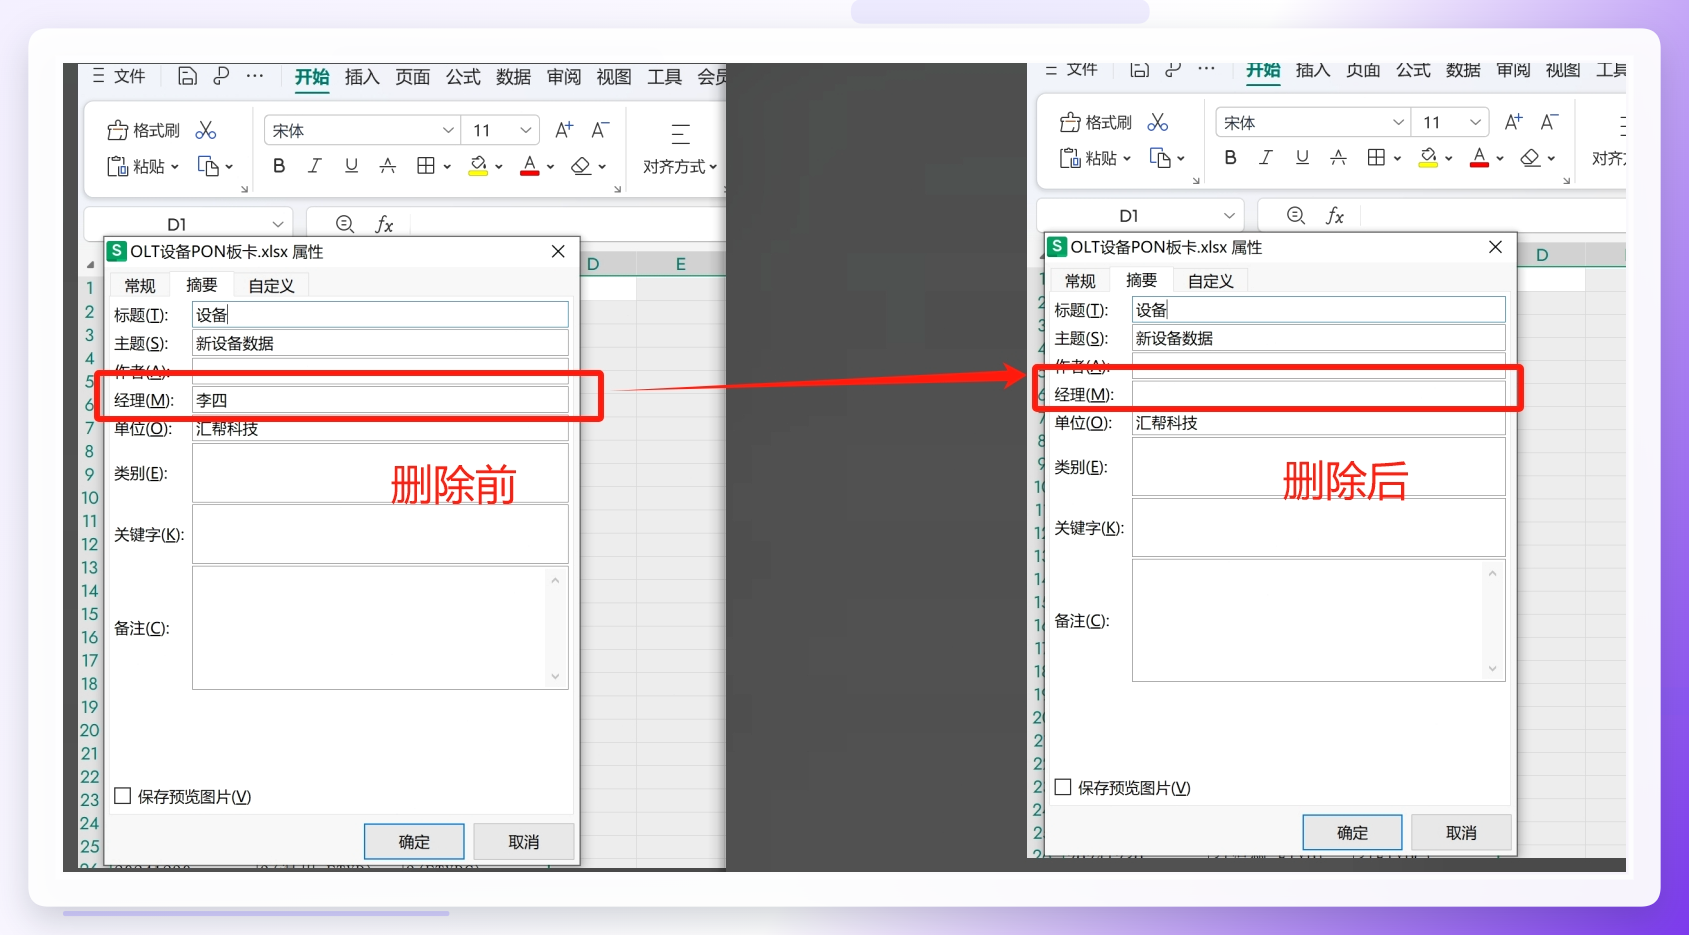Close the left properties dialog
Screen dimensions: 1689x935
pyautogui.click(x=558, y=251)
